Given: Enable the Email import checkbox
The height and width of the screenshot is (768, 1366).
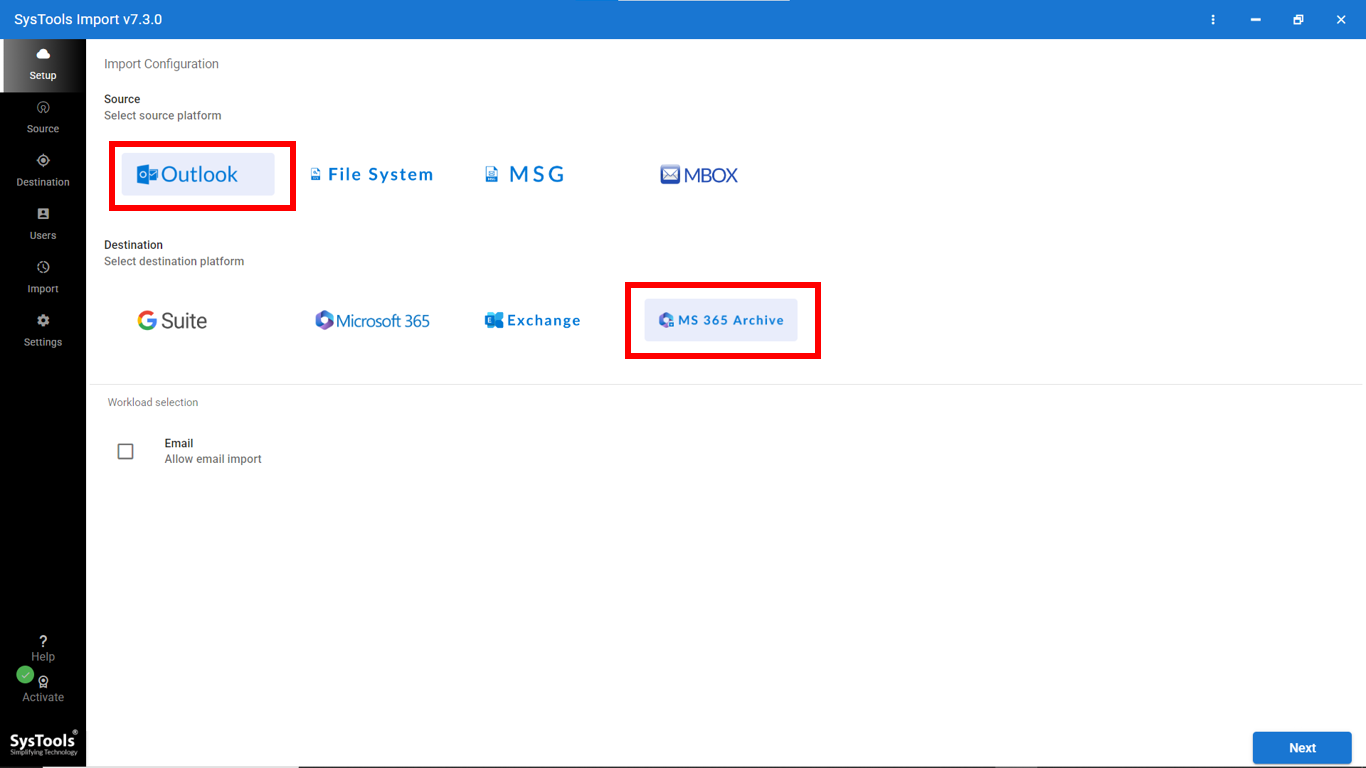Looking at the screenshot, I should click(125, 451).
